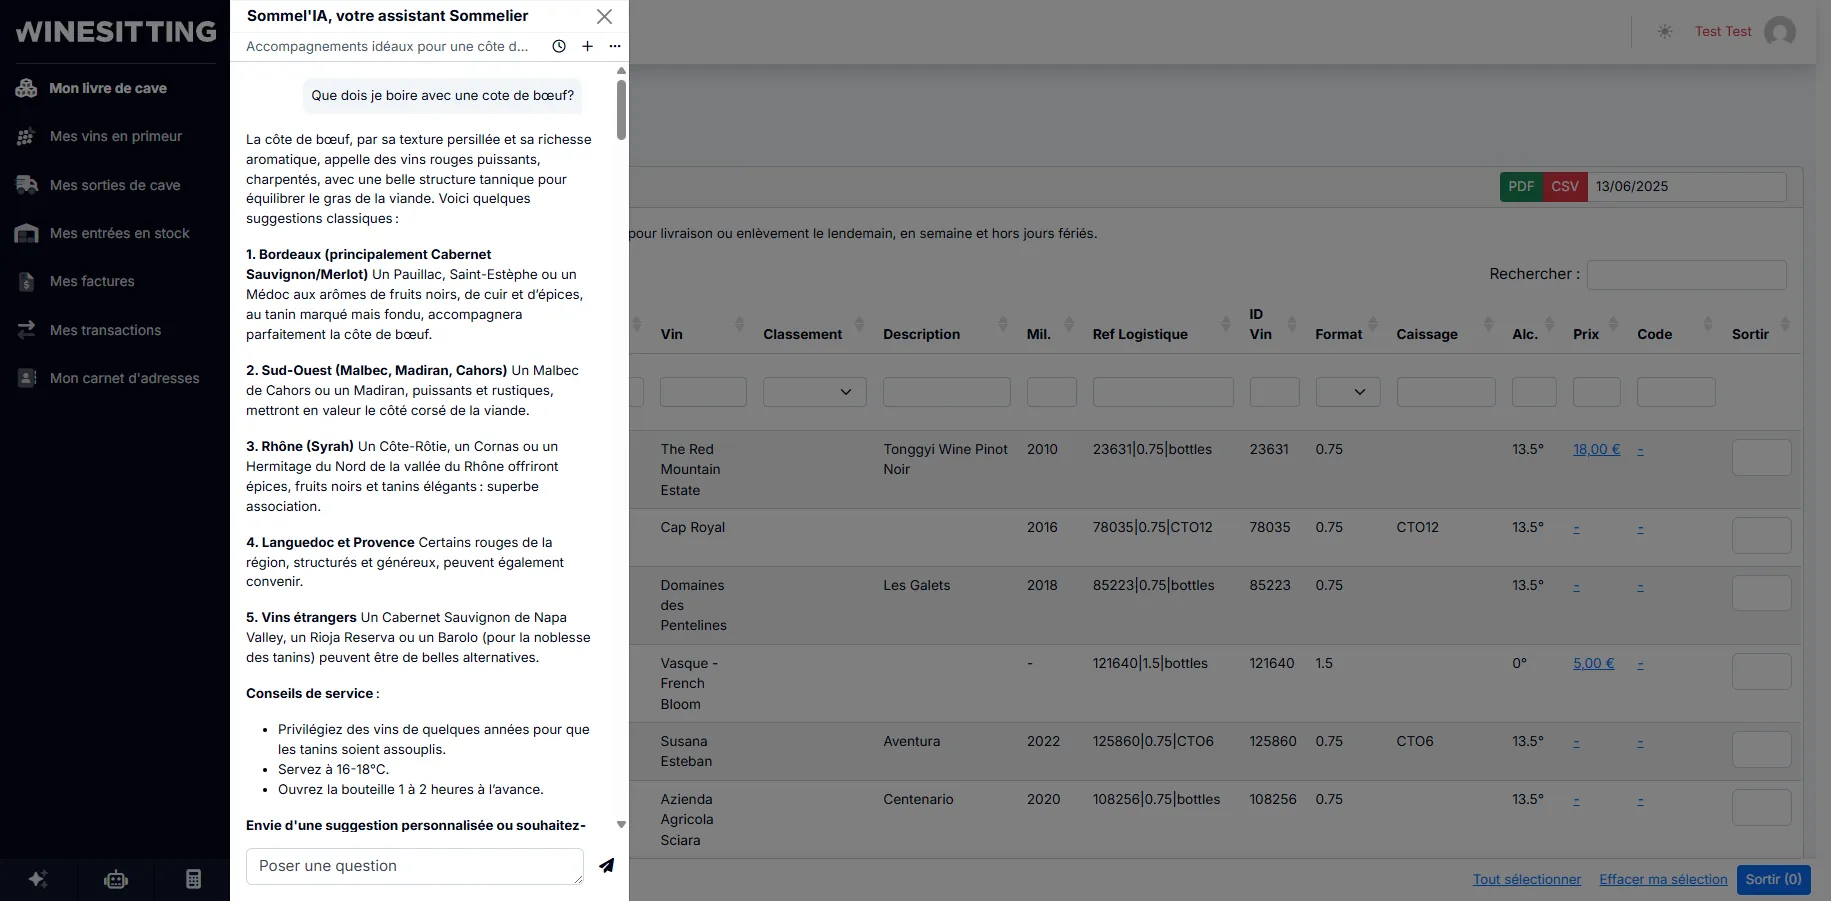The image size is (1831, 901).
Task: Expand the Classement filter dropdown
Action: (814, 392)
